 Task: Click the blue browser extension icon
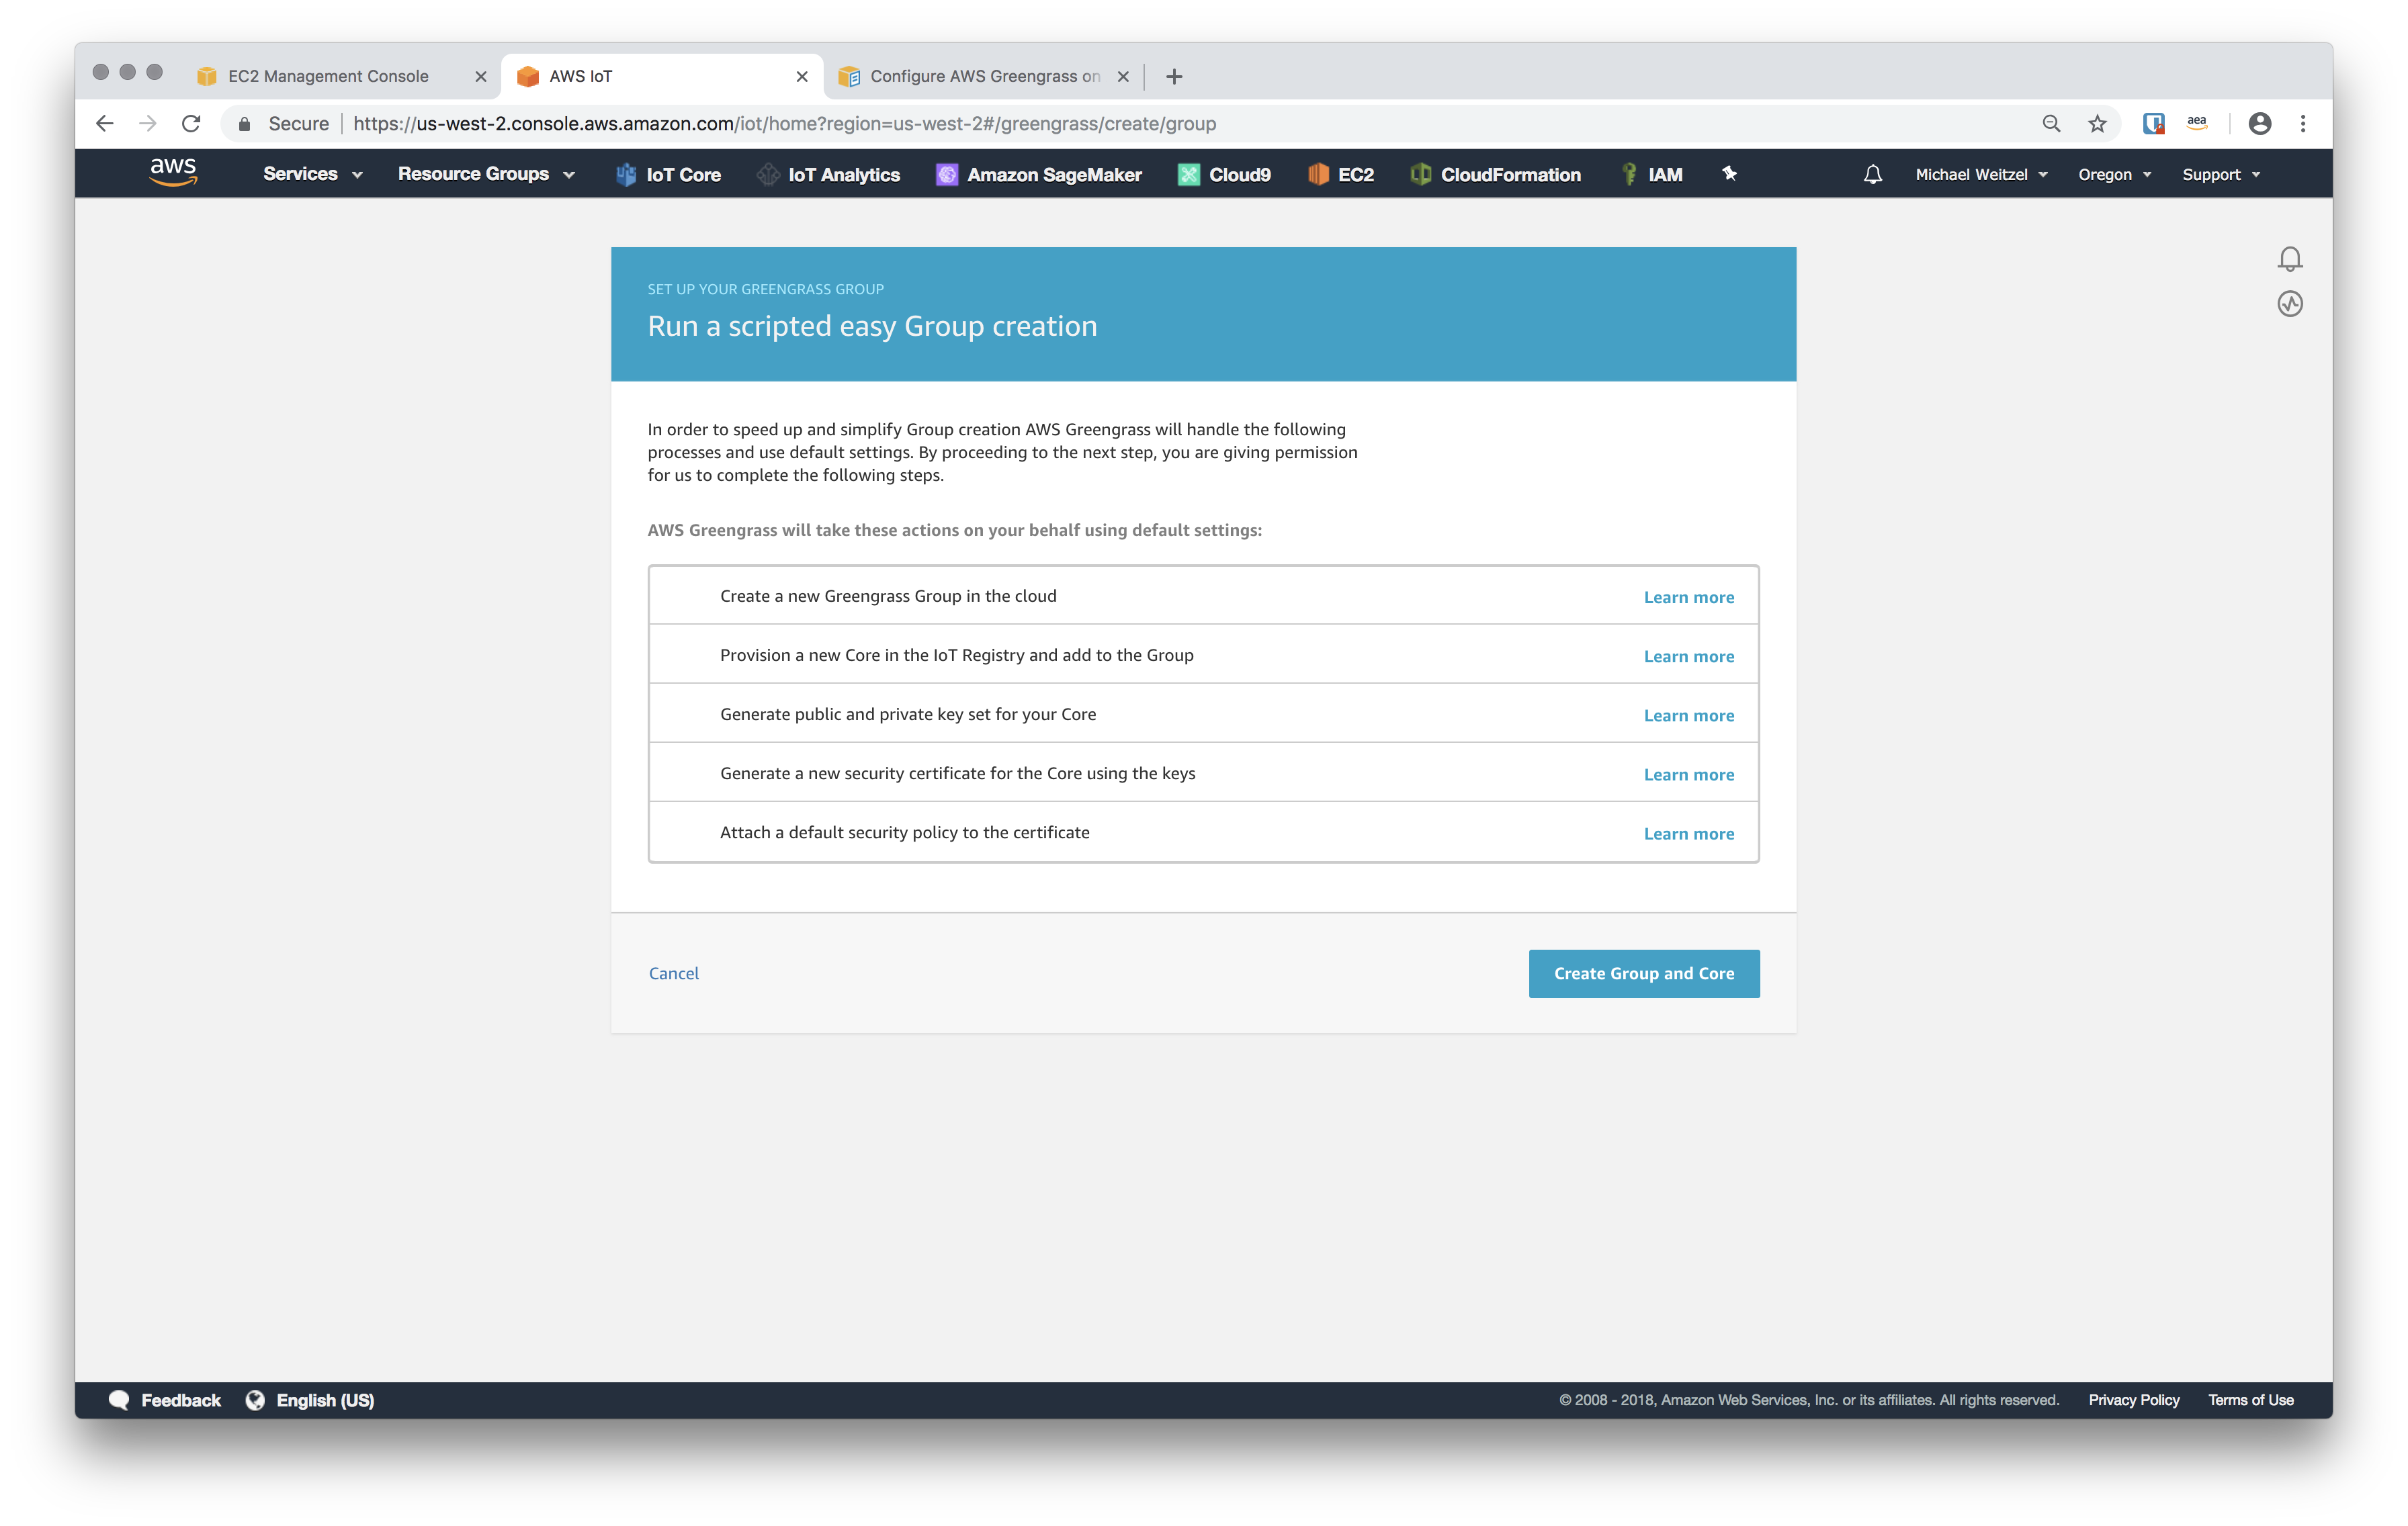[x=2153, y=123]
